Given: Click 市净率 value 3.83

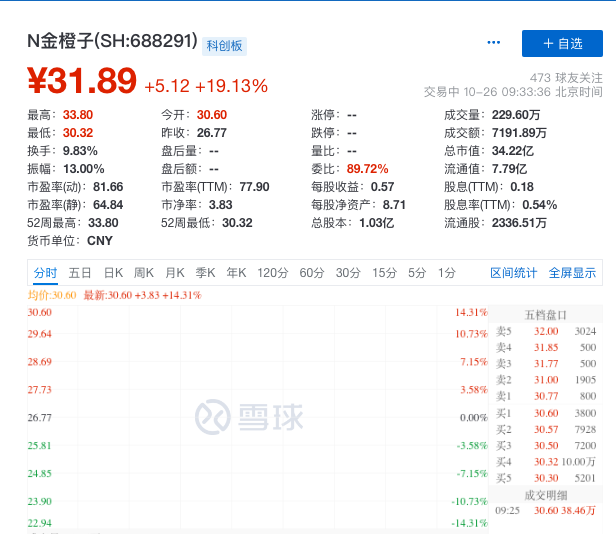Looking at the screenshot, I should [220, 205].
